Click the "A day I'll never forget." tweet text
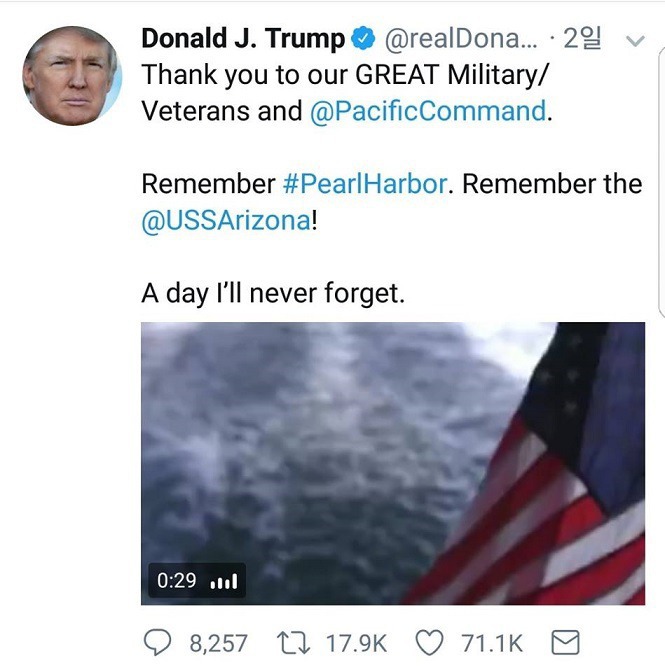Viewport: 665px width, 672px height. tap(273, 294)
